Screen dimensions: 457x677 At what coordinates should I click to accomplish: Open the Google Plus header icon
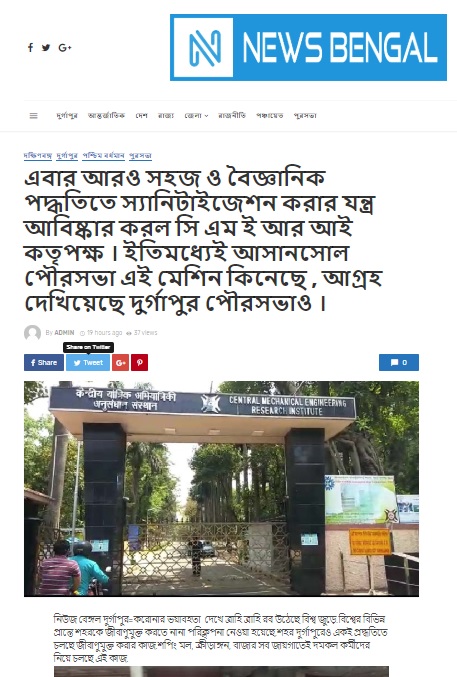point(65,47)
